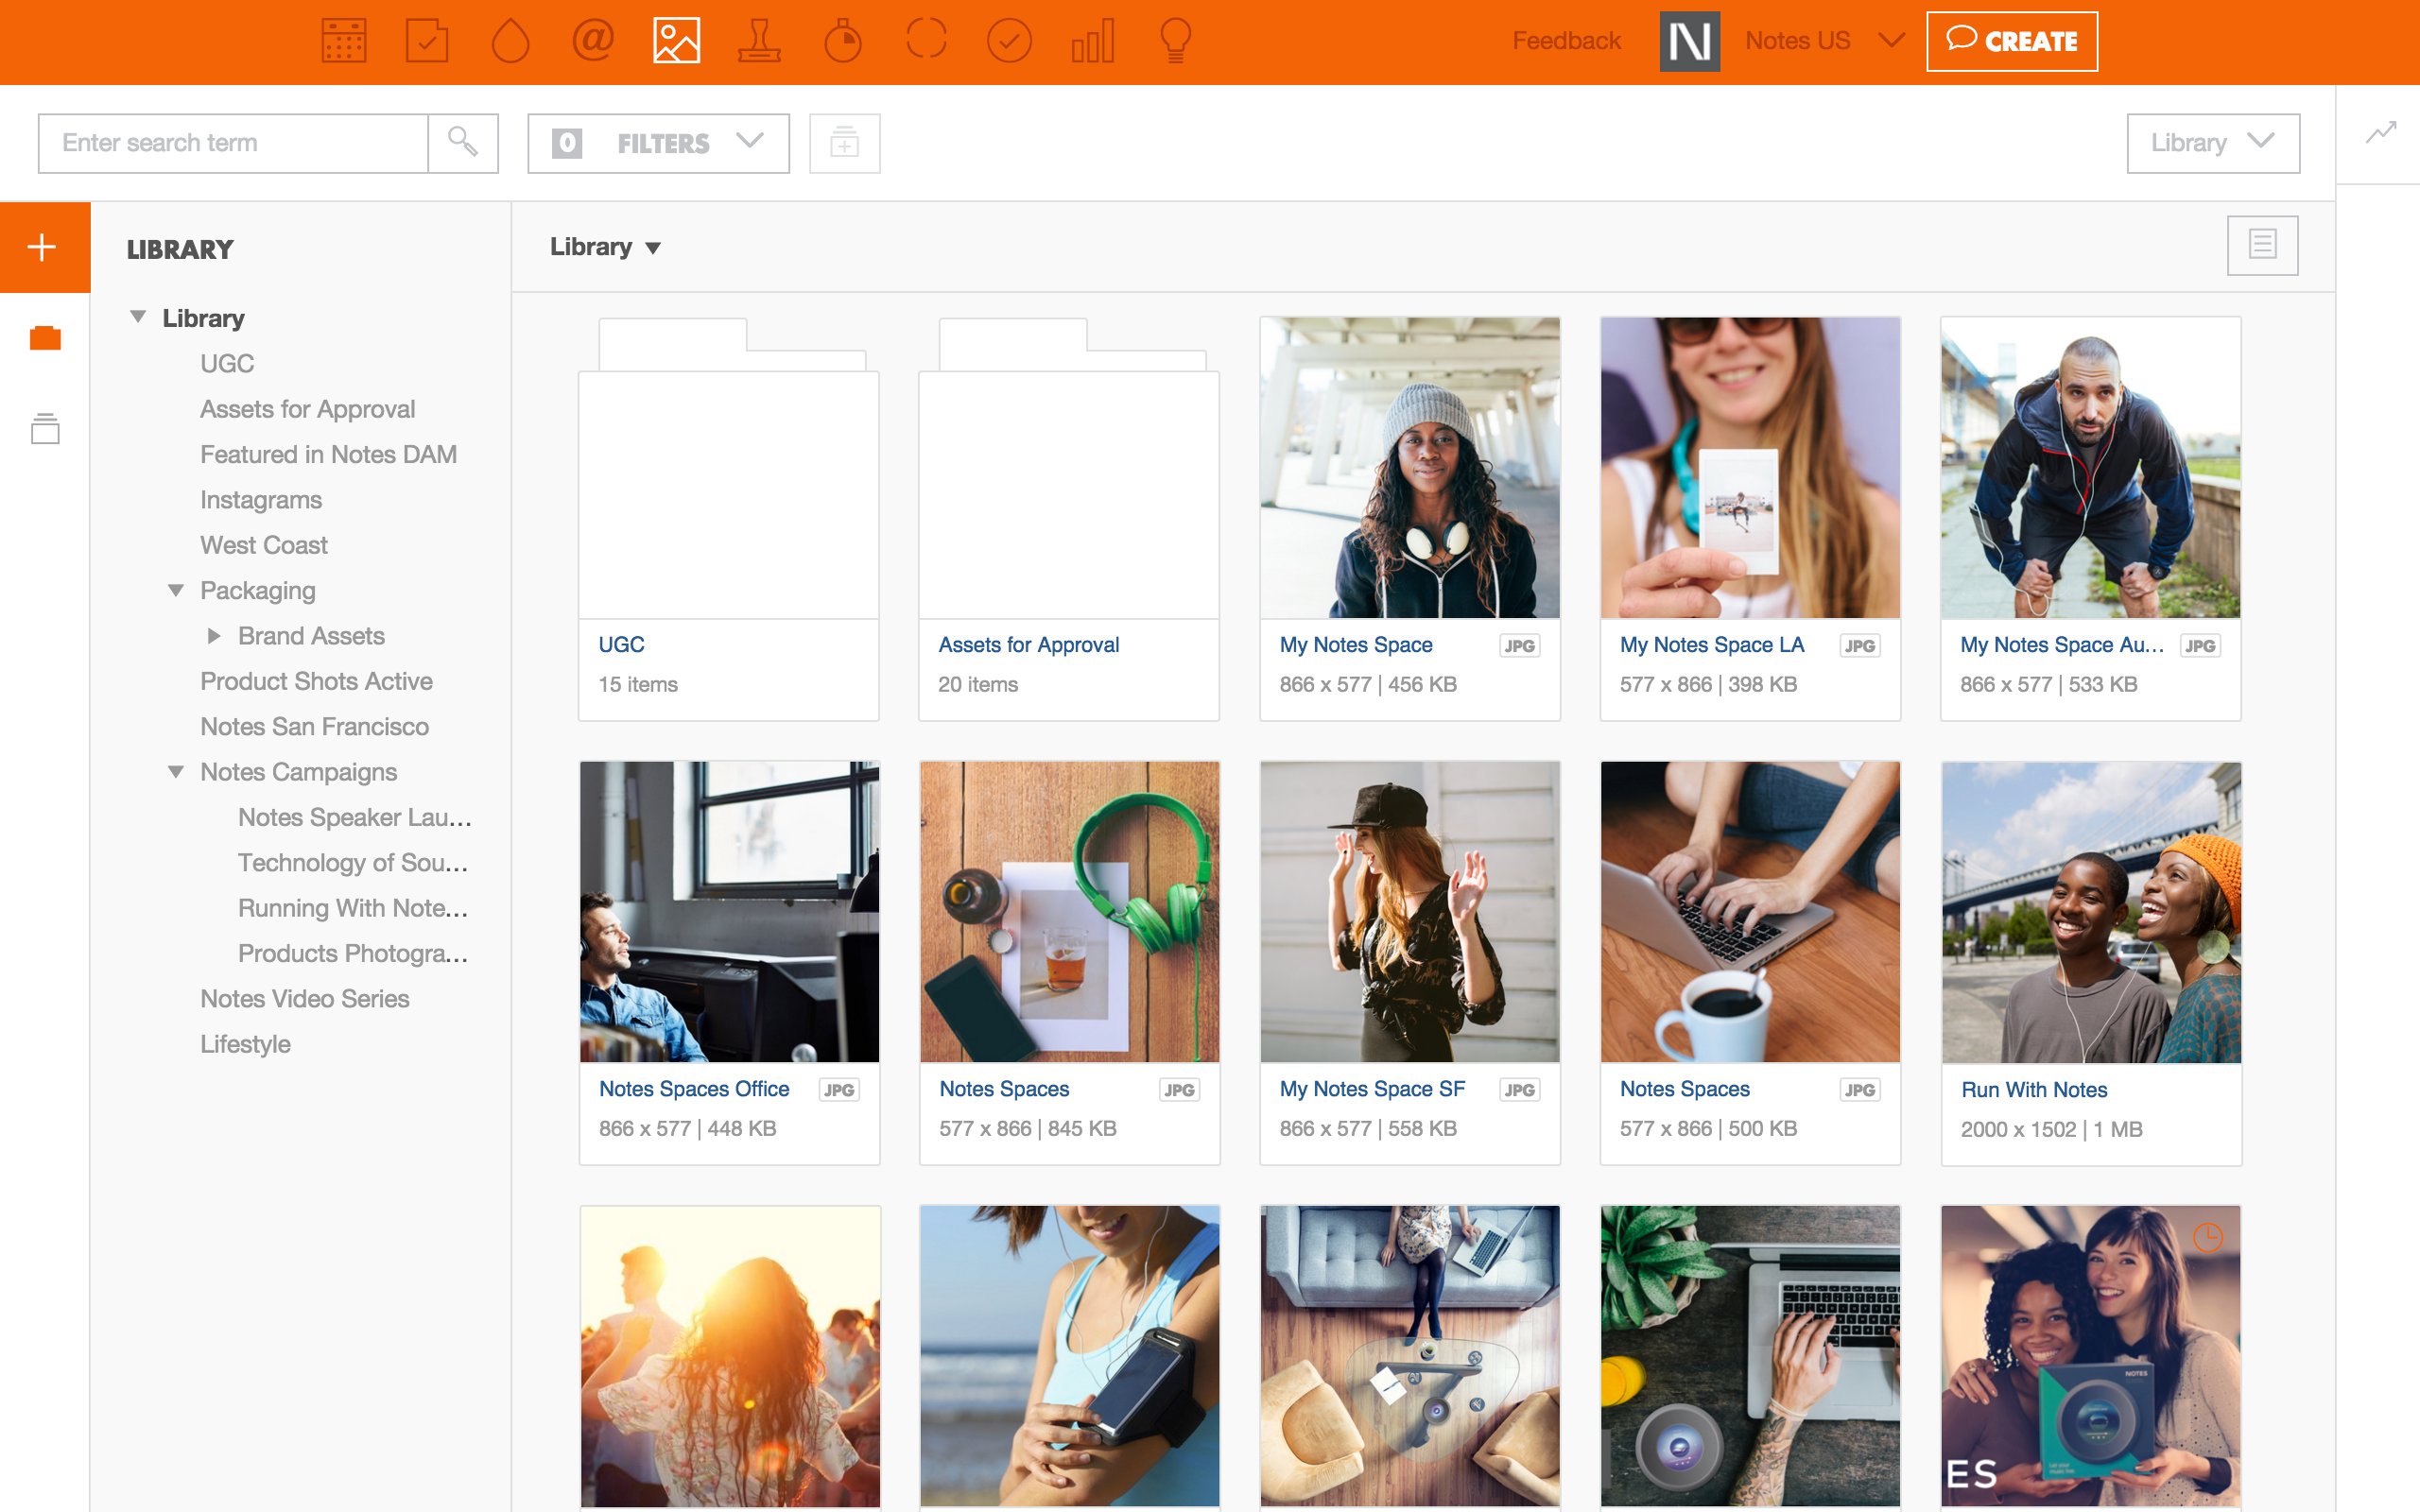Open the approval stamp icon
This screenshot has height=1512, width=2420.
(x=760, y=41)
